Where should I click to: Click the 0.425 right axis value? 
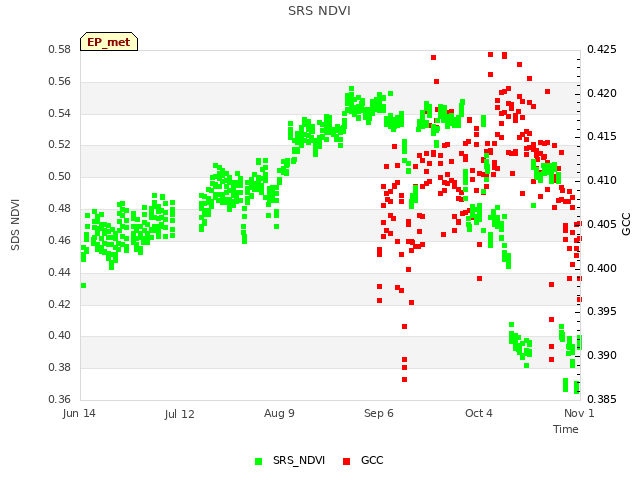[x=602, y=49]
